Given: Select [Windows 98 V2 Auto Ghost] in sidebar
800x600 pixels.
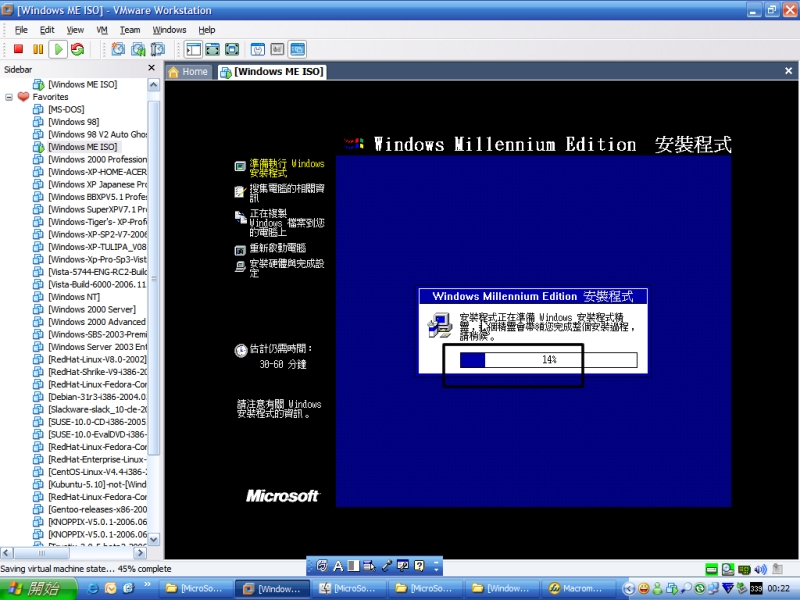Looking at the screenshot, I should click(97, 134).
